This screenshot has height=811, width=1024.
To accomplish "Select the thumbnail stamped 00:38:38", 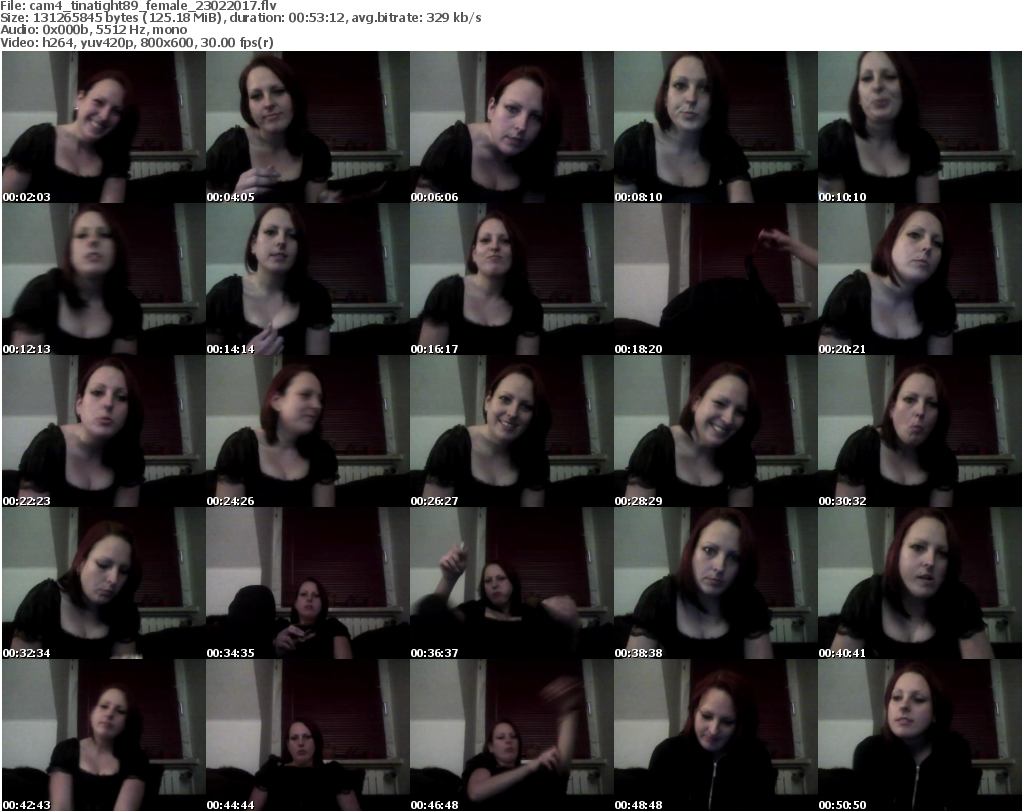I will [x=716, y=583].
